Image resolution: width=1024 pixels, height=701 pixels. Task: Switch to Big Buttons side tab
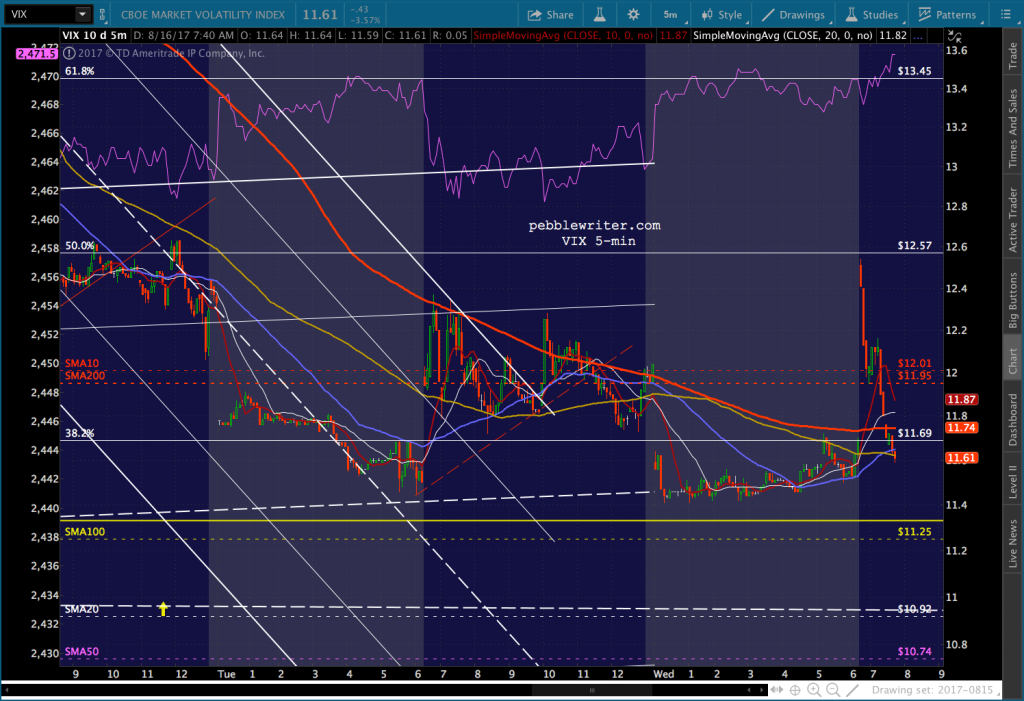tap(1013, 300)
